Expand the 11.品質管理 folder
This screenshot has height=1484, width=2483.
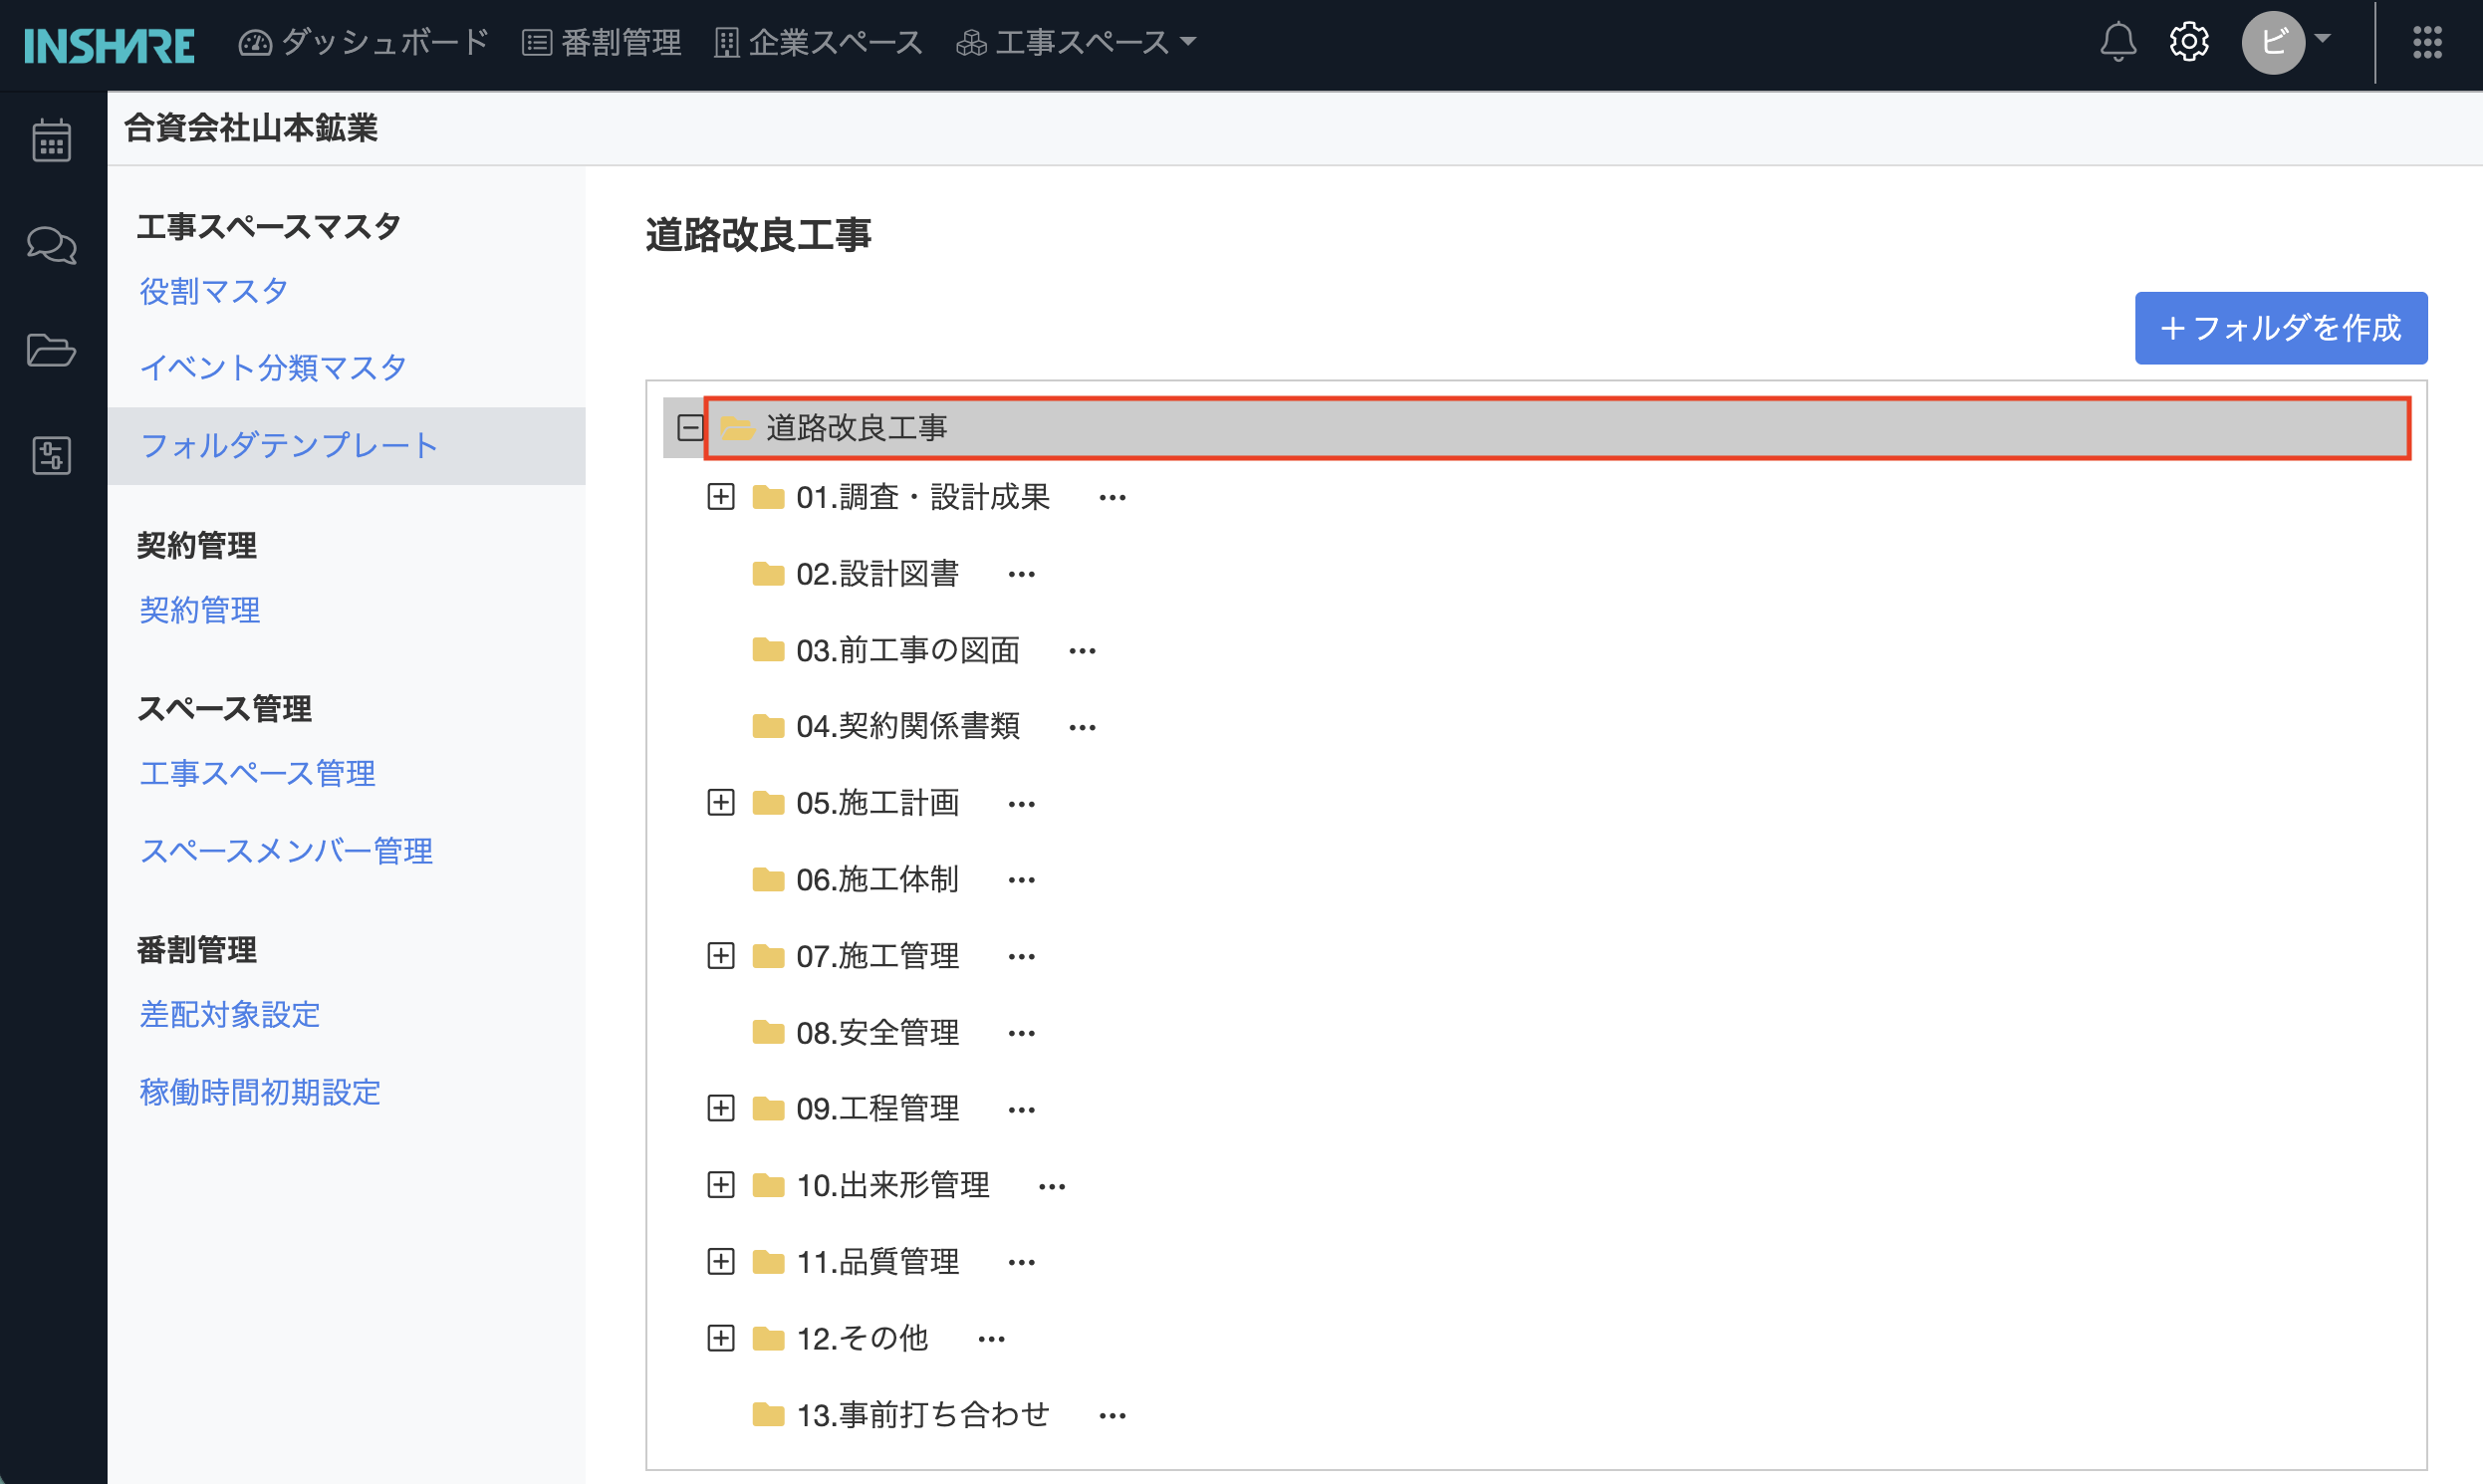[720, 1262]
